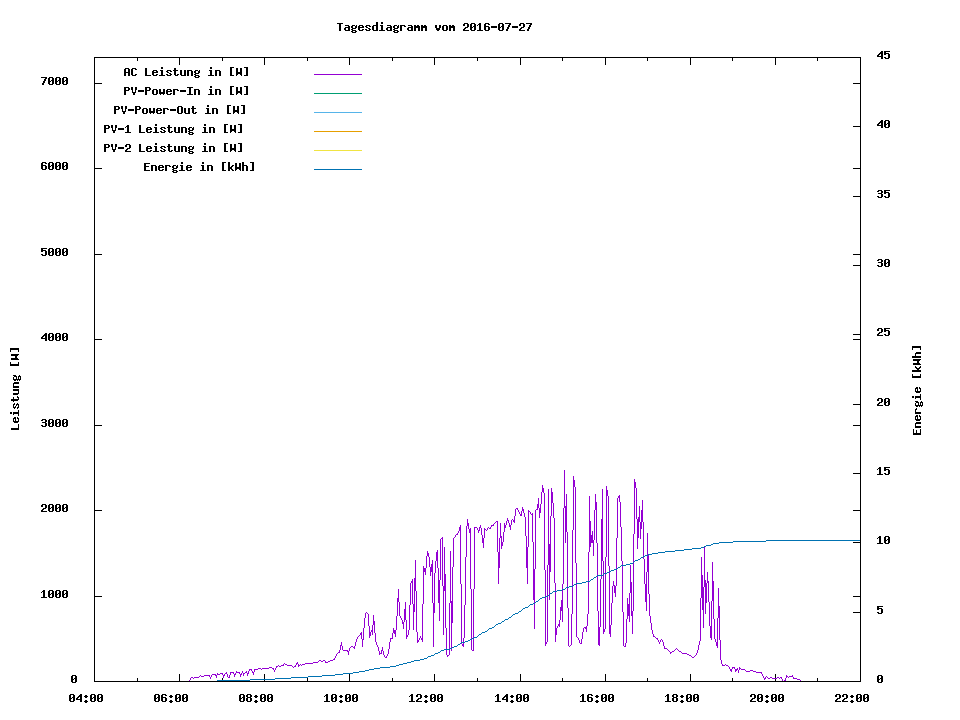Screen dimensions: 960x720
Task: Select the 12:00 time axis label
Action: (426, 698)
